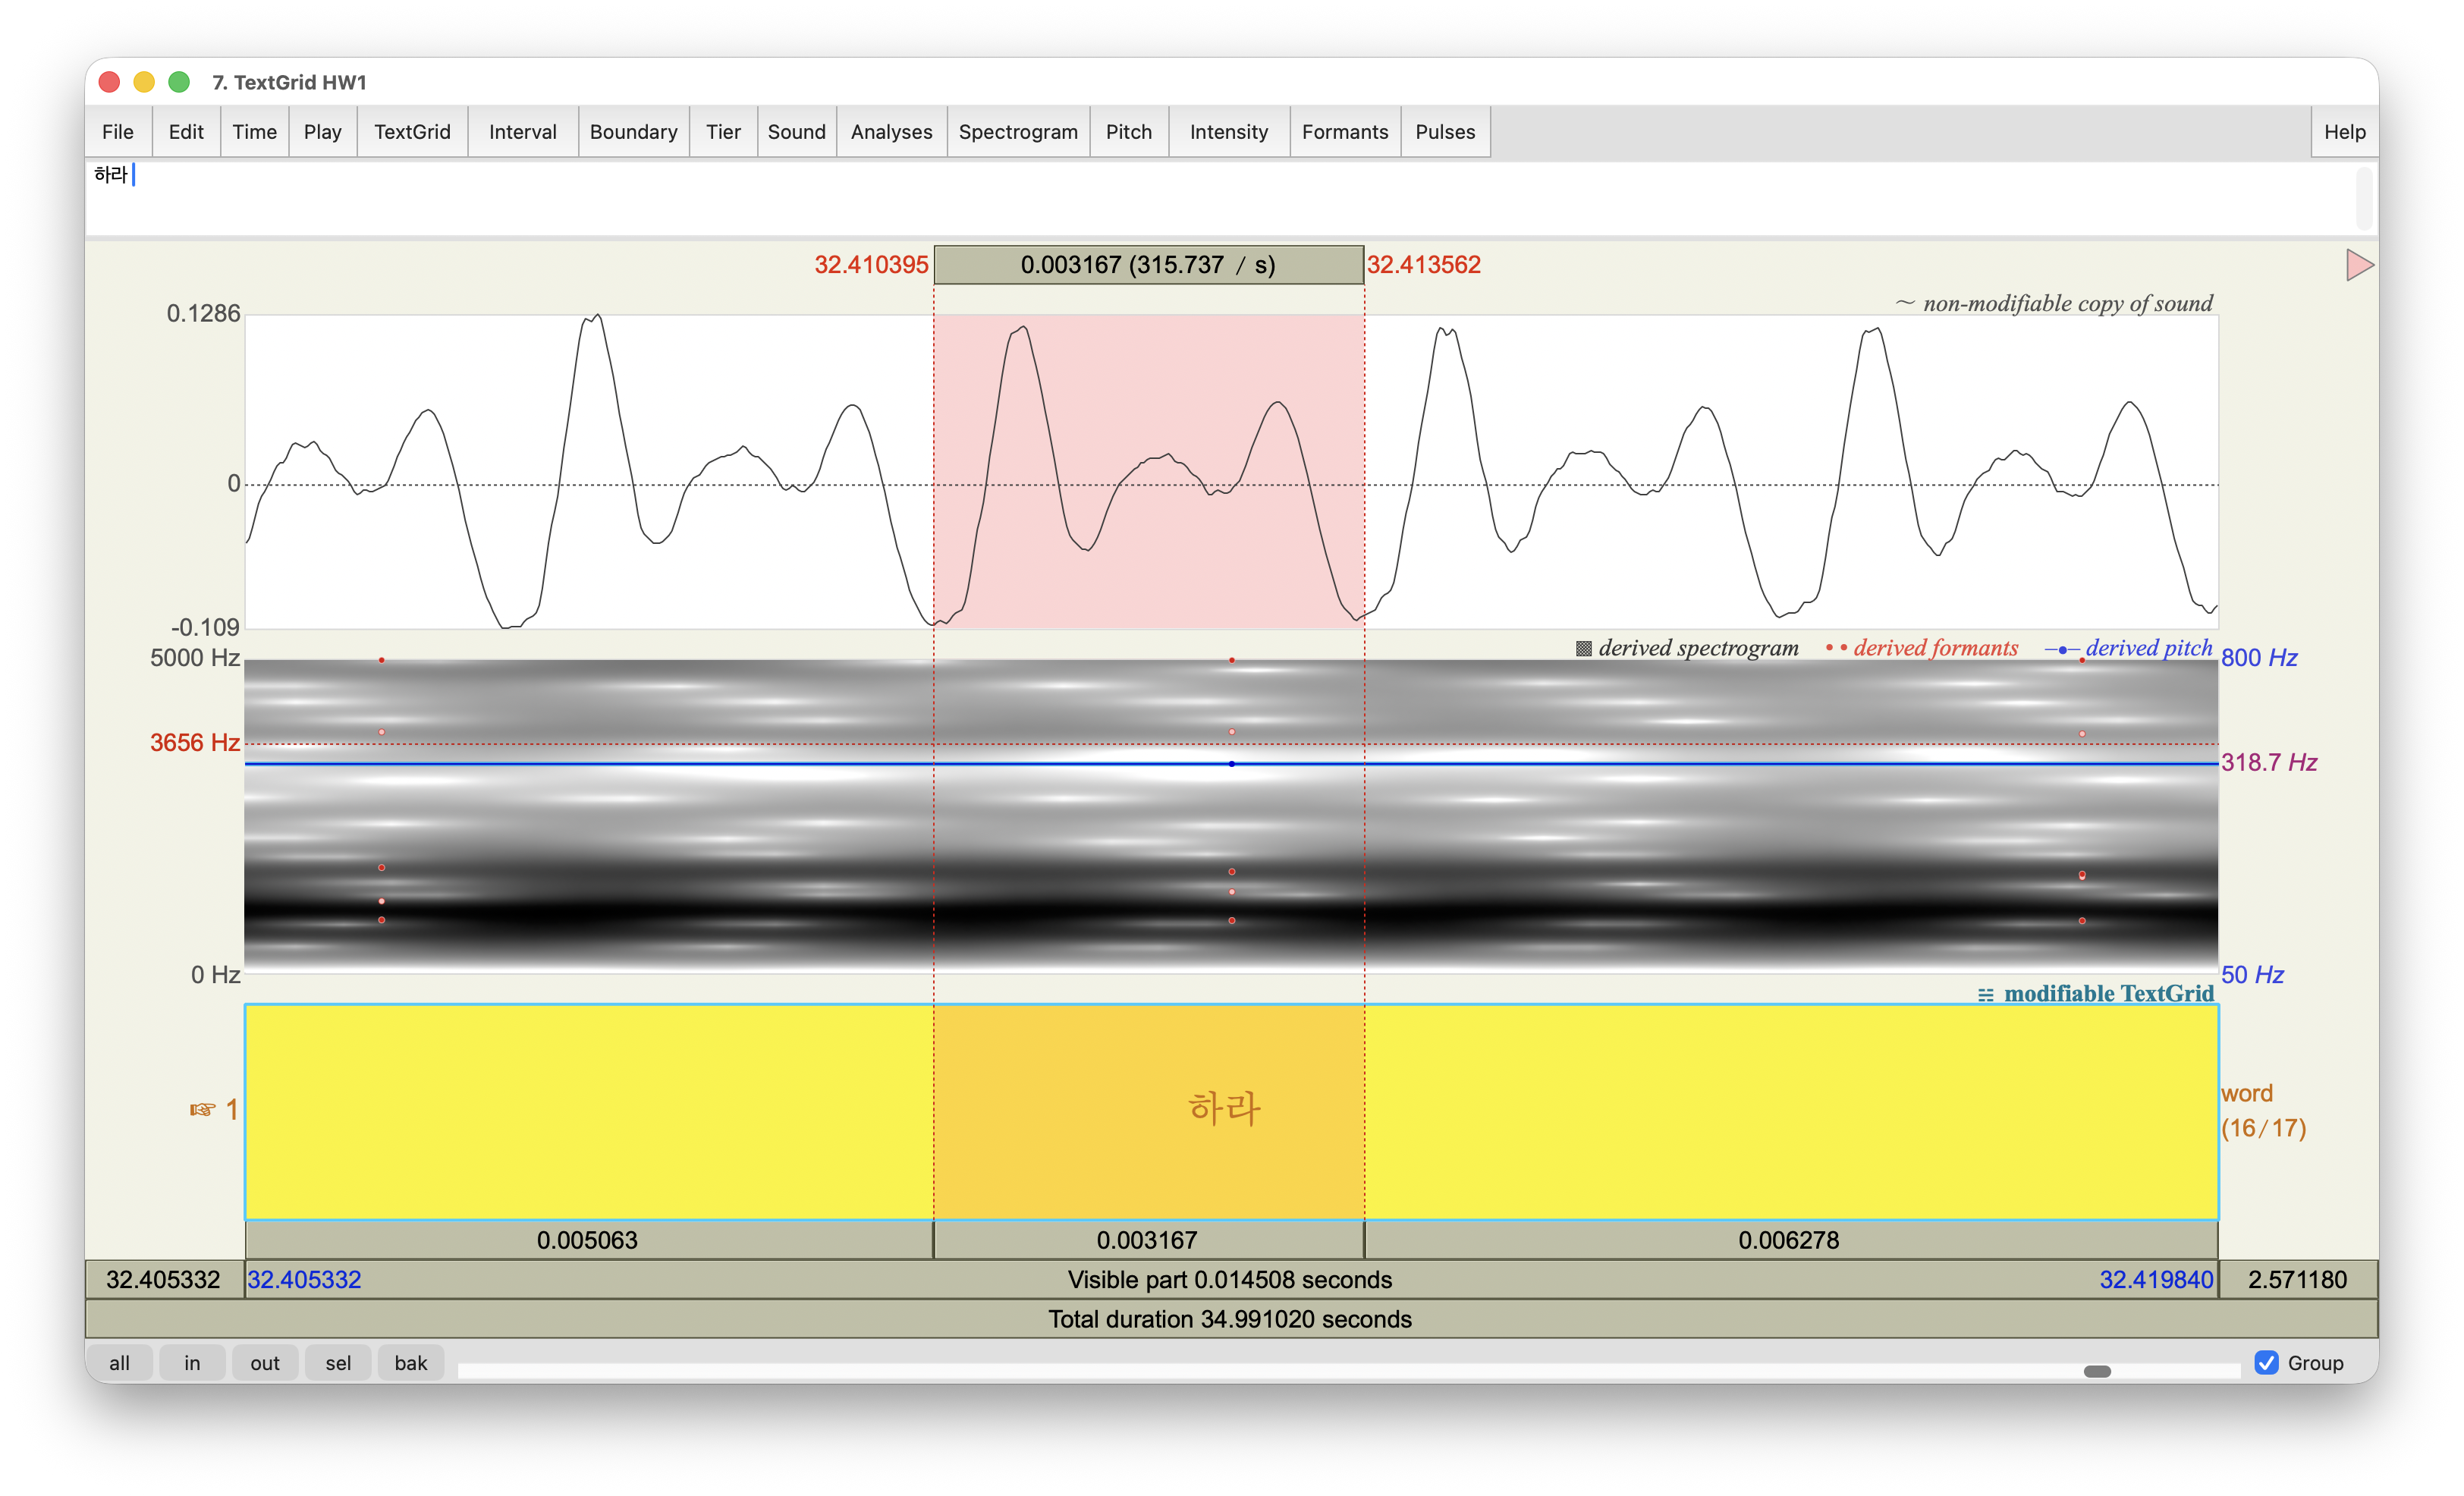
Task: Expand the Tier menu
Action: (x=723, y=132)
